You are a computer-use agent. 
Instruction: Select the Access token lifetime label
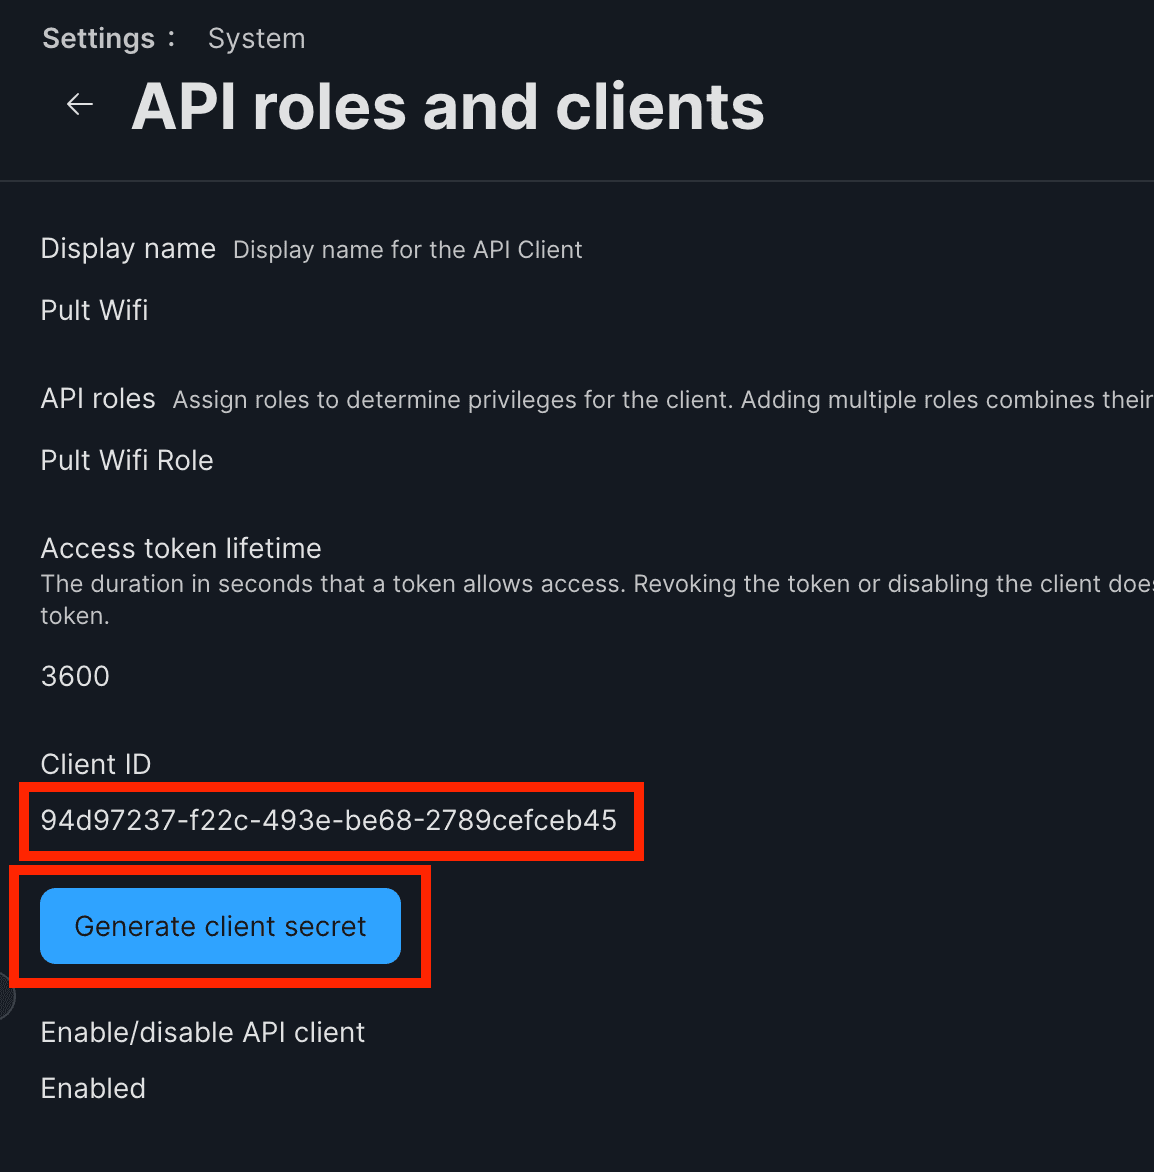pos(180,548)
